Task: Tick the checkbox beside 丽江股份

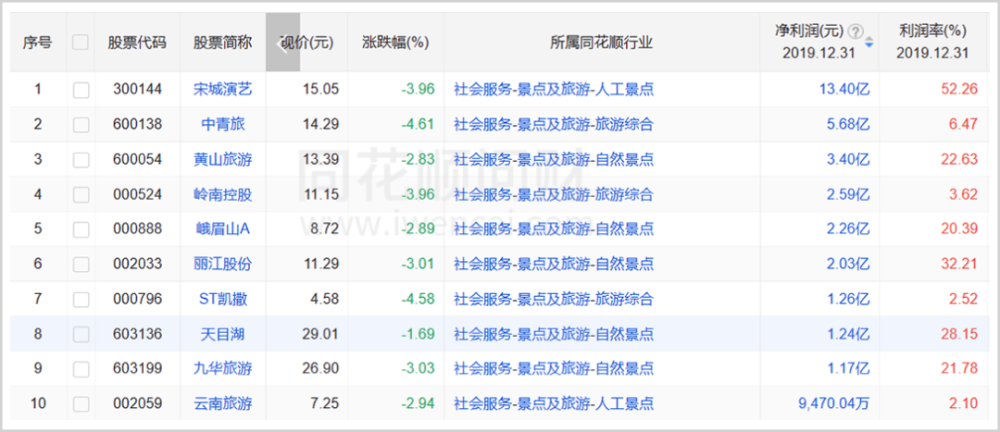Action: pyautogui.click(x=80, y=264)
